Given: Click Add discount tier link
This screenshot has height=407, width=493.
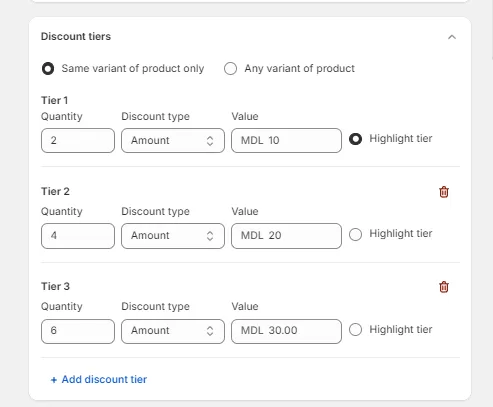Looking at the screenshot, I should pos(99,379).
